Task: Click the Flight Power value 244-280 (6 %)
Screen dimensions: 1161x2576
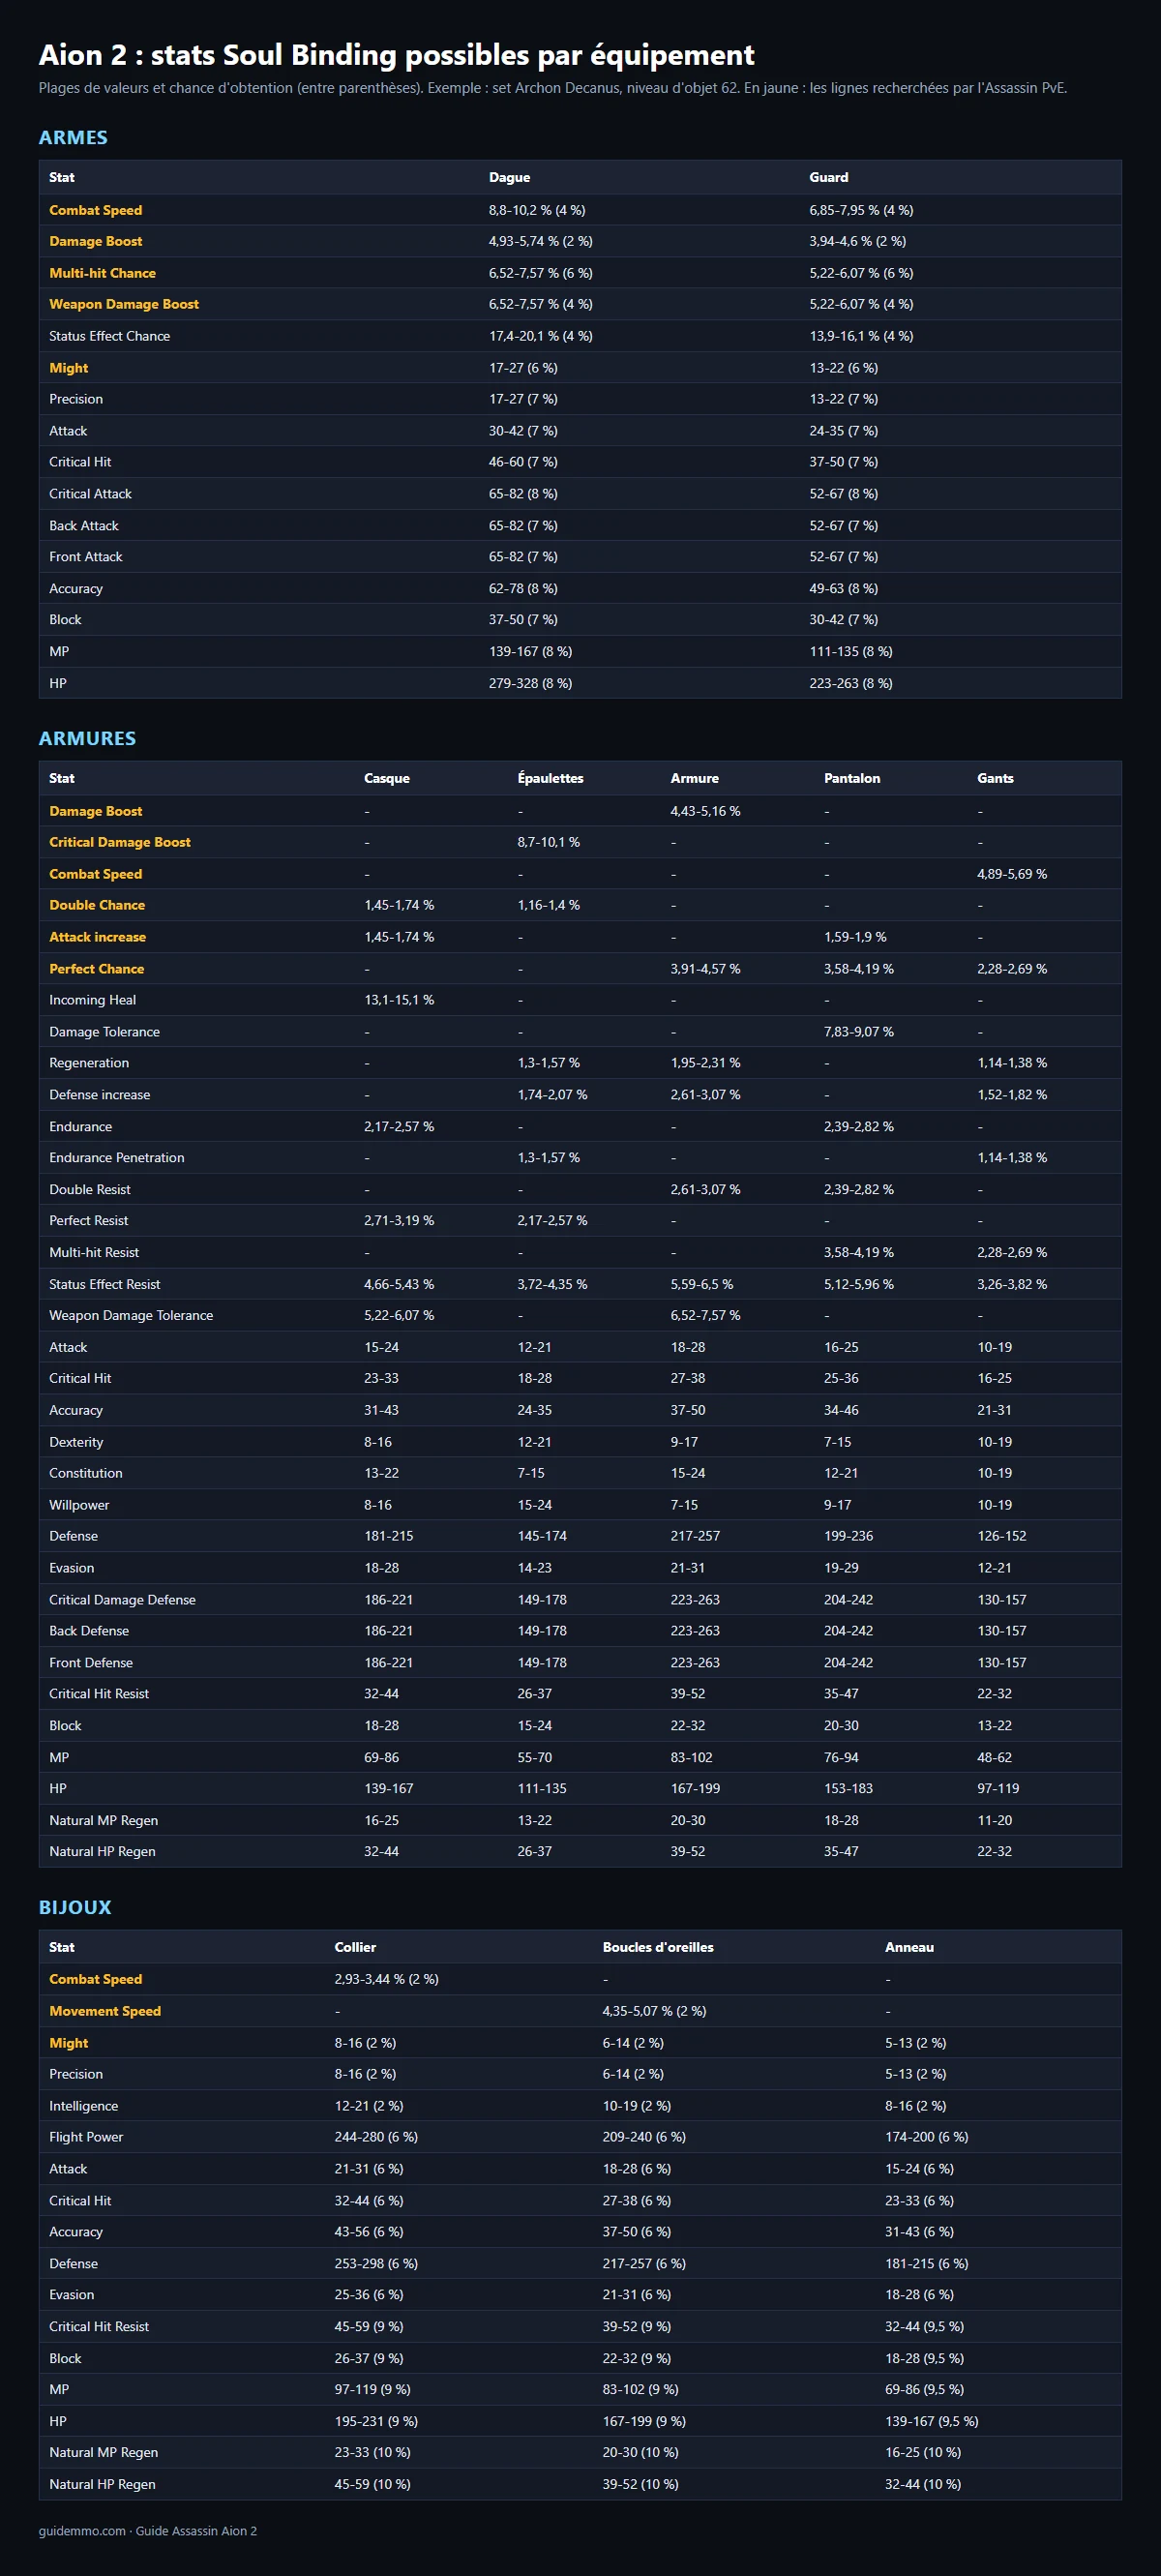Action: pos(376,2137)
